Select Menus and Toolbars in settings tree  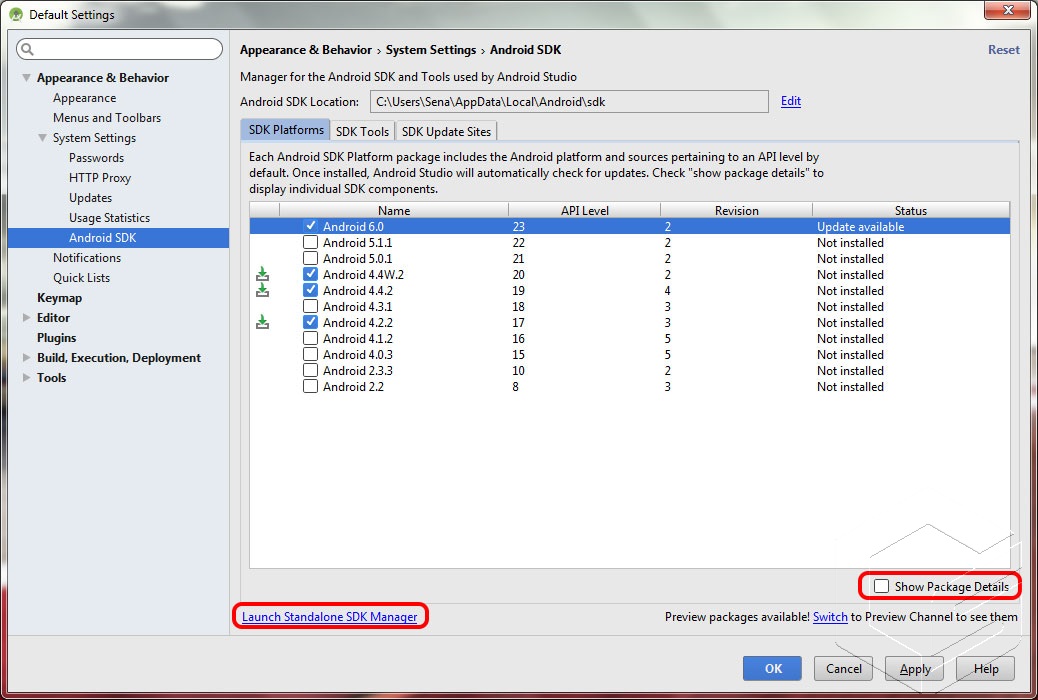[x=107, y=118]
